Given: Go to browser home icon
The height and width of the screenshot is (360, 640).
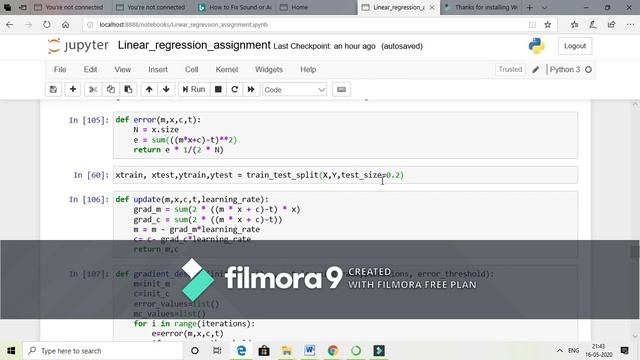Looking at the screenshot, I should point(65,24).
